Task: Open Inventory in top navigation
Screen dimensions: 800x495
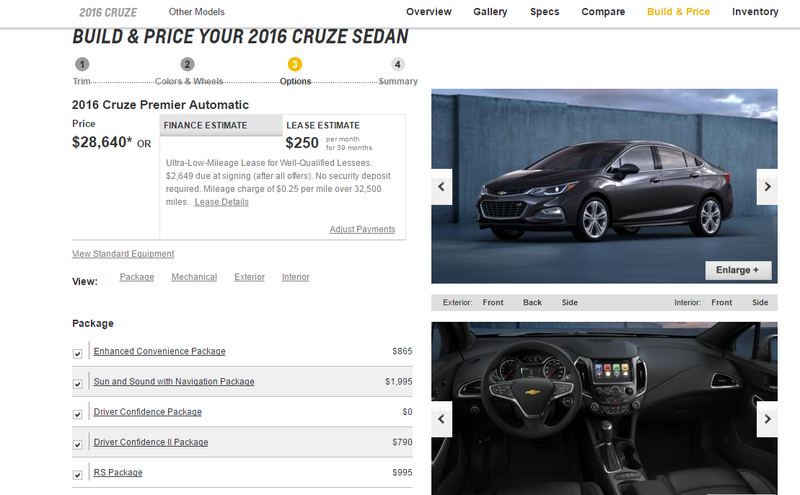Action: click(755, 12)
